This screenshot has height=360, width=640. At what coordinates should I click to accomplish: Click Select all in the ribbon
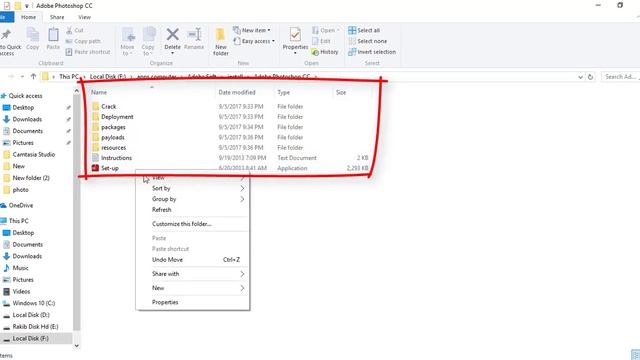pos(364,30)
